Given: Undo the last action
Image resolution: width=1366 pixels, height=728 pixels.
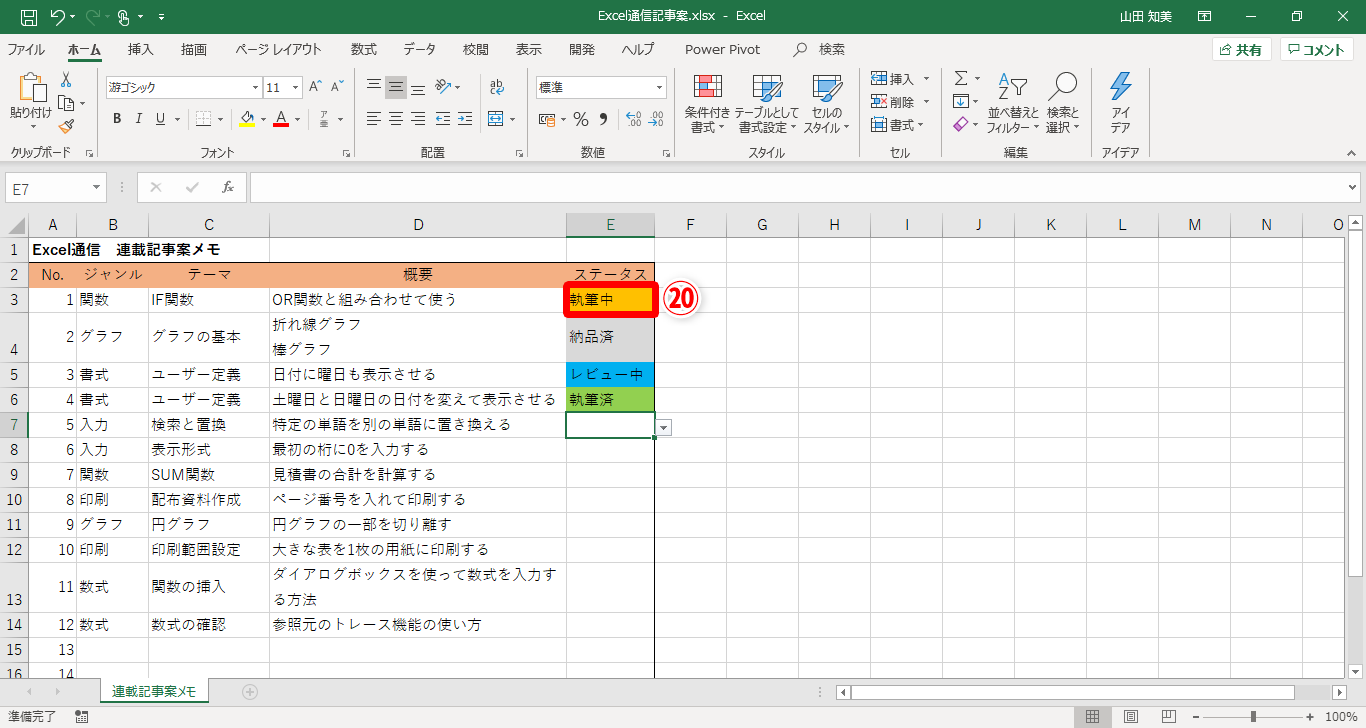Looking at the screenshot, I should (x=57, y=16).
